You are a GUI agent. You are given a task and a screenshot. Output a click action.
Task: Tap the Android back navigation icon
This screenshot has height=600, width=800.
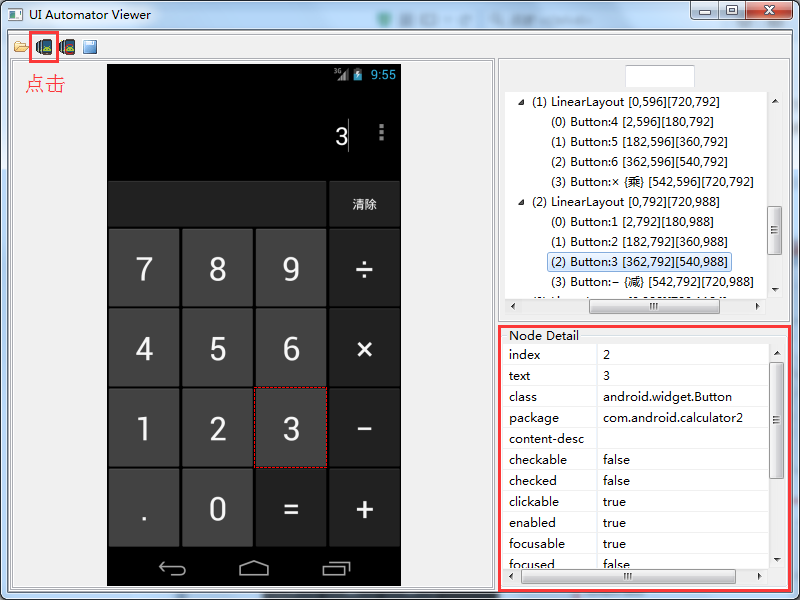coord(172,568)
